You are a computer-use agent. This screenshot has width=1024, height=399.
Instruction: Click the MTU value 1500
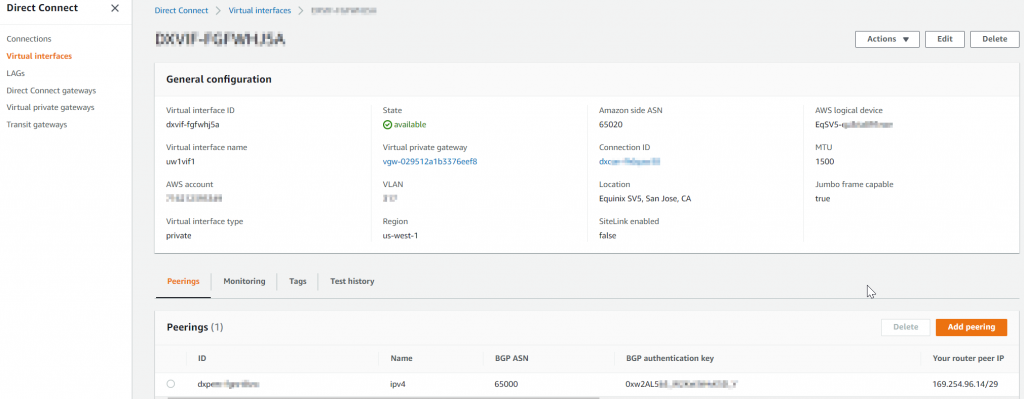pyautogui.click(x=825, y=161)
